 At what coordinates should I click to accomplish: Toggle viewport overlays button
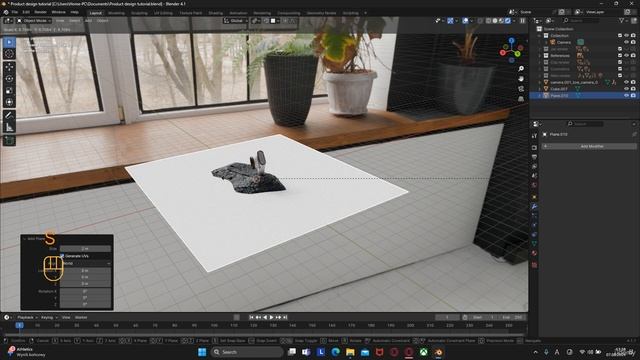tap(465, 20)
